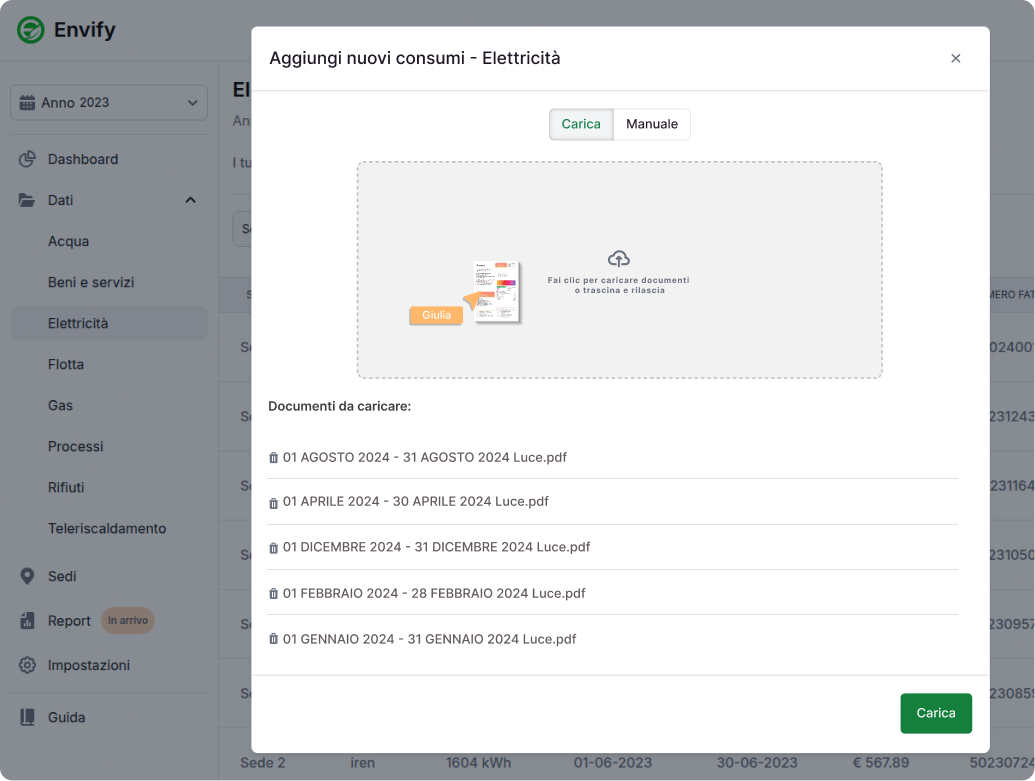Select the Carica tab in the dialog
The height and width of the screenshot is (781, 1035).
point(581,124)
